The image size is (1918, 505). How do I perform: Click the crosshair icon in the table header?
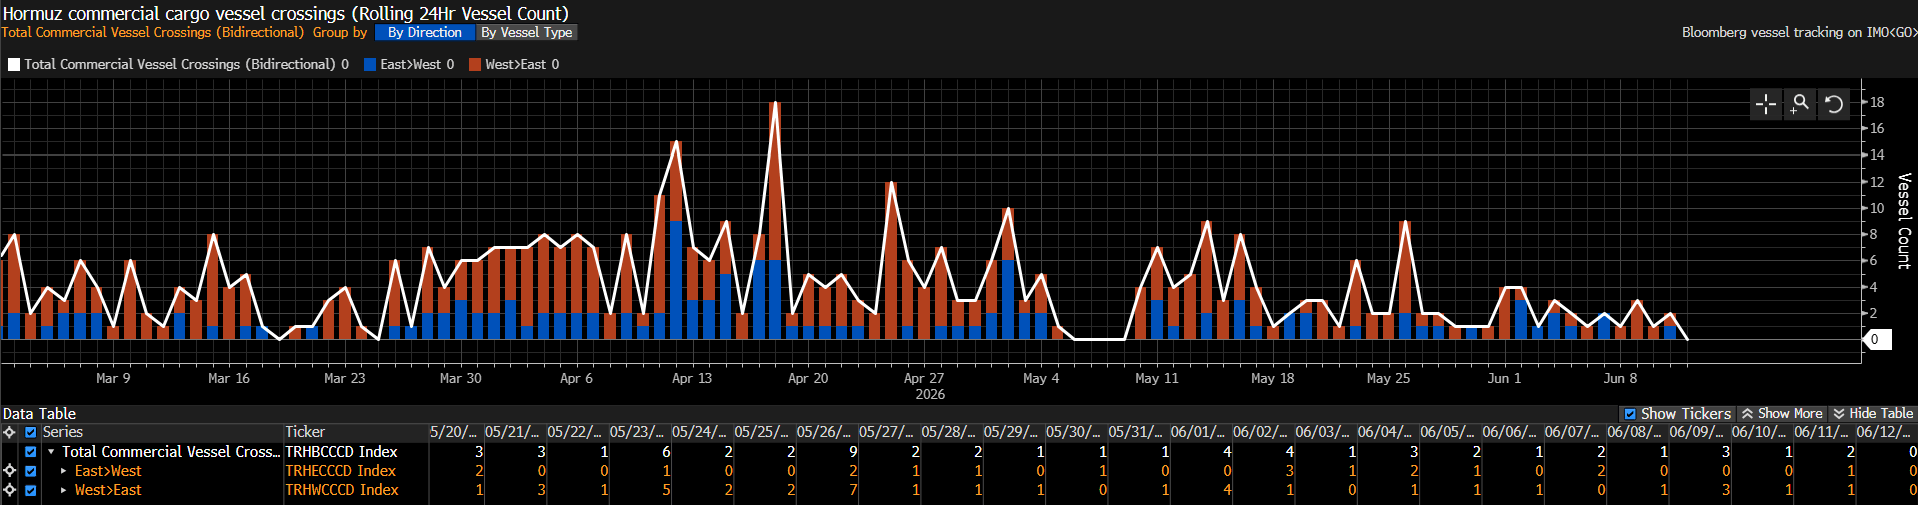coord(10,432)
